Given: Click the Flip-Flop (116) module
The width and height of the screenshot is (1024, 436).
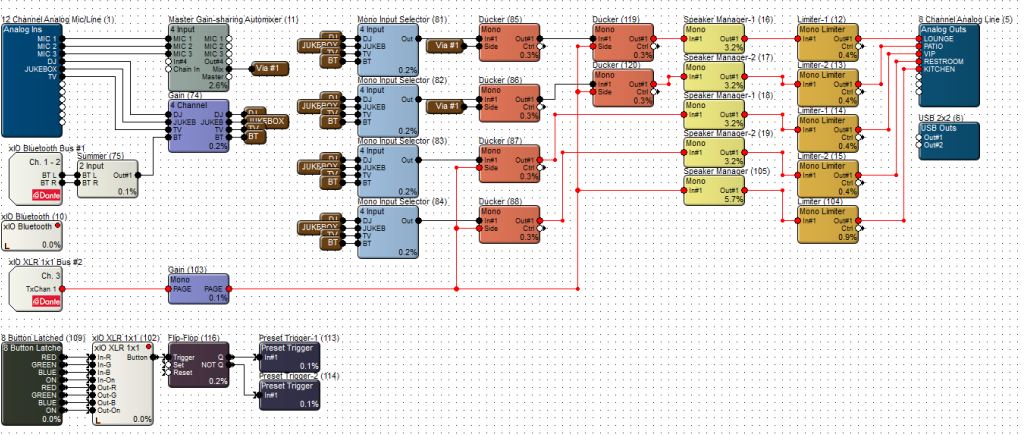Looking at the screenshot, I should (200, 365).
